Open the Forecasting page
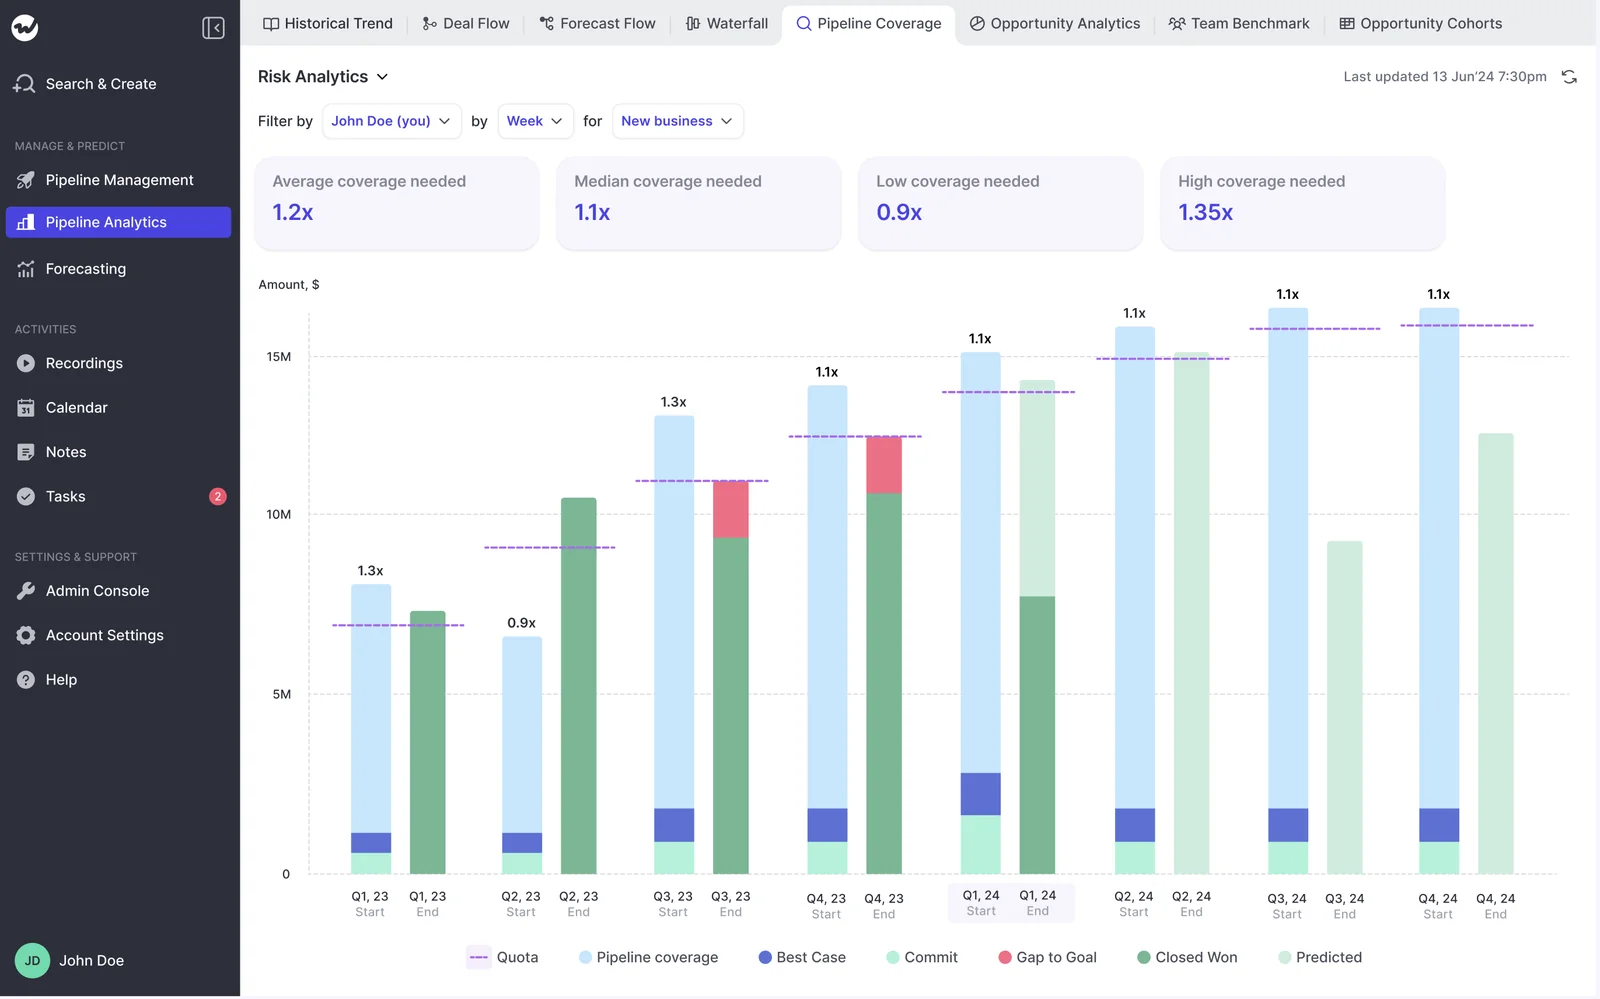 (x=119, y=269)
